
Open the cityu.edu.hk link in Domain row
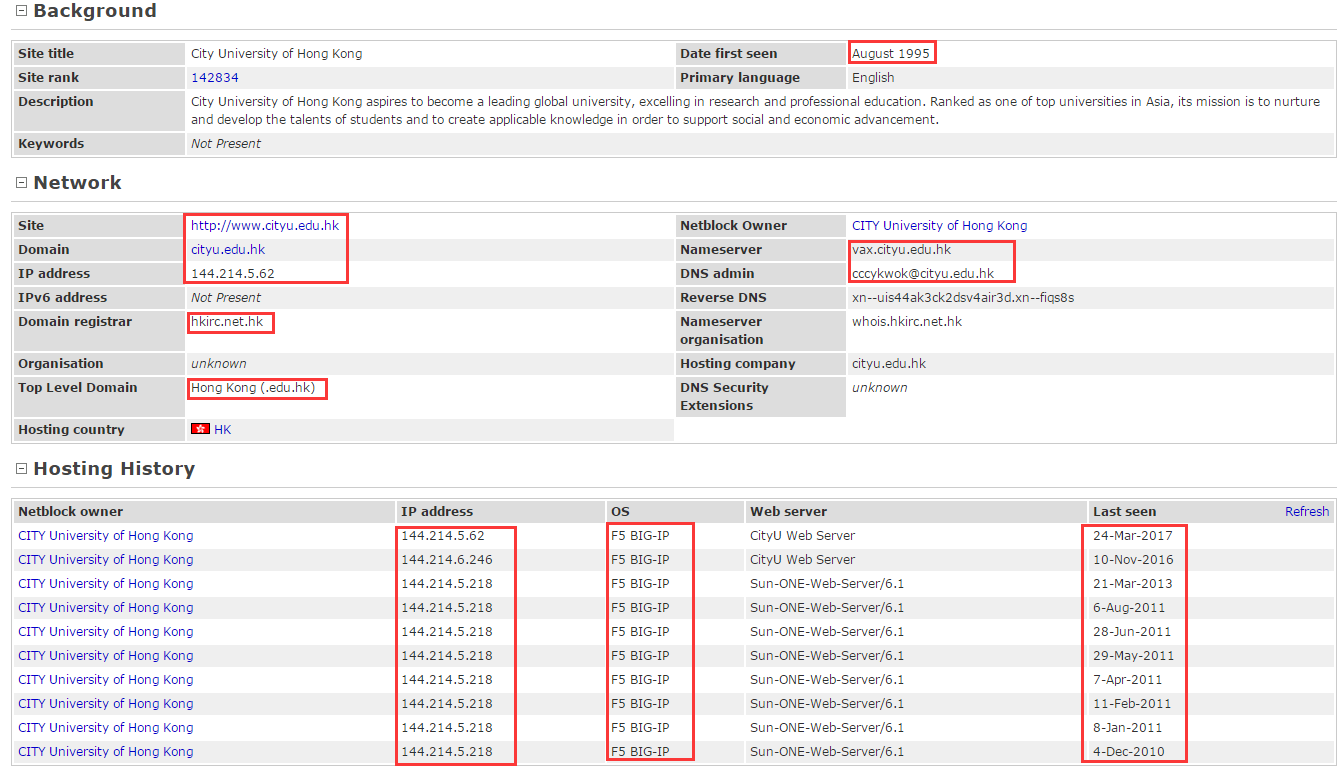click(228, 250)
